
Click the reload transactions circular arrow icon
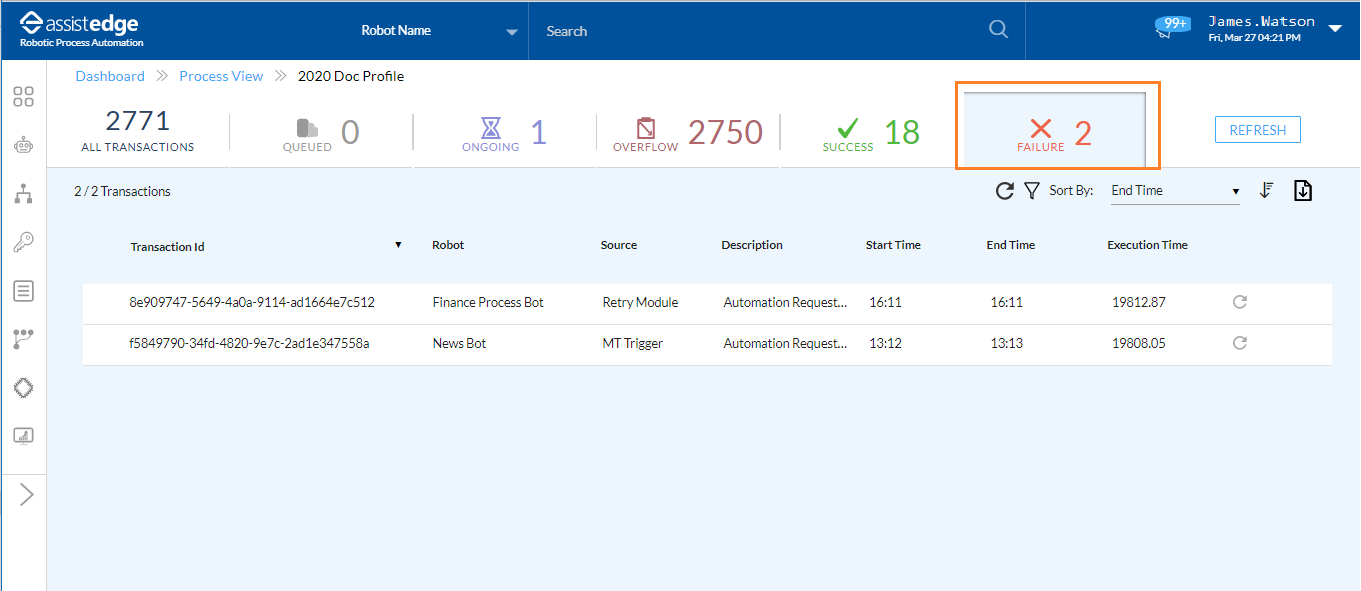click(x=1005, y=190)
